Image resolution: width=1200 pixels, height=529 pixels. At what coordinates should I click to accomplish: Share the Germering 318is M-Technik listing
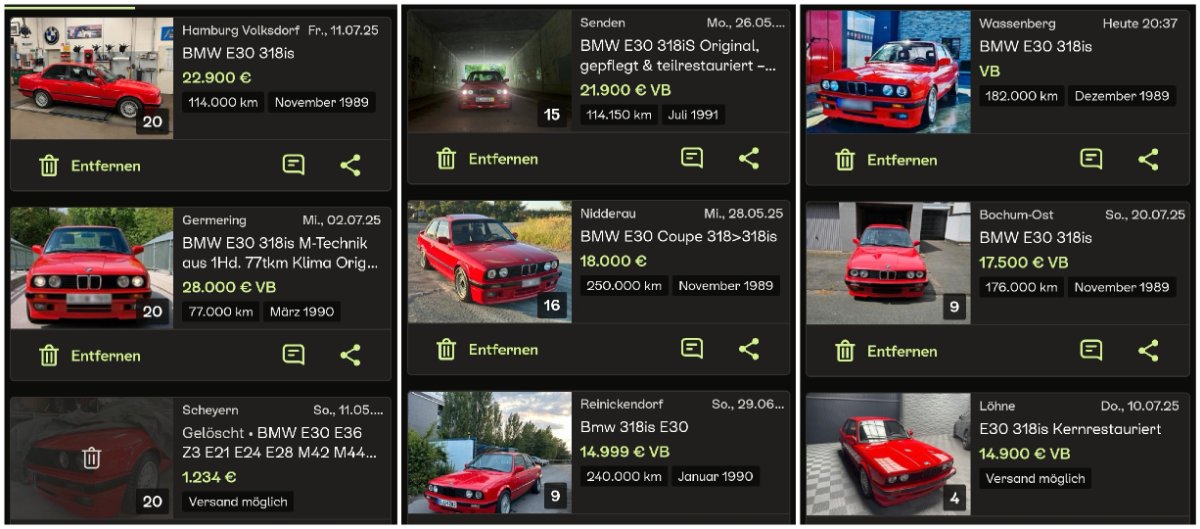[350, 355]
